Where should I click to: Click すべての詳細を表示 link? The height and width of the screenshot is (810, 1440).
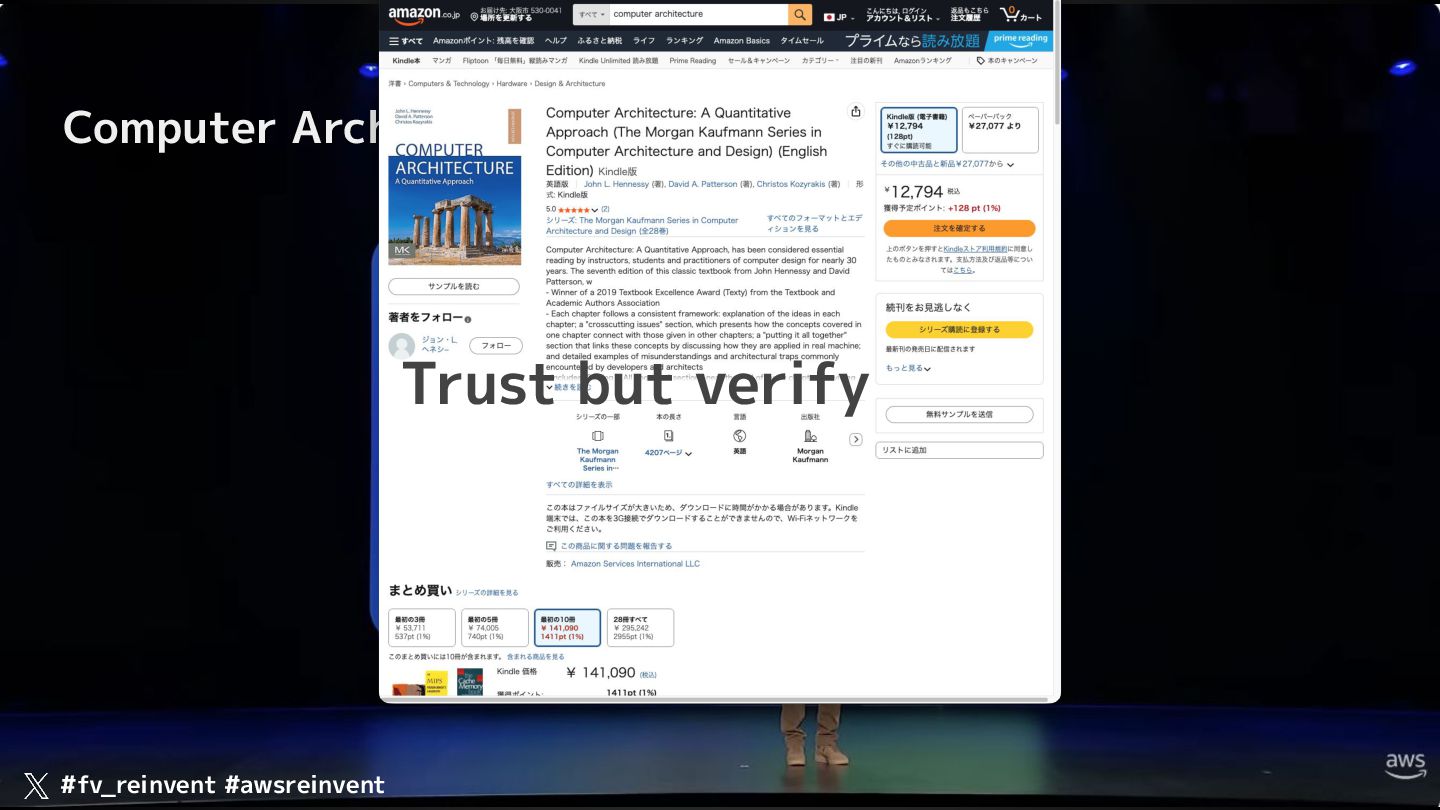click(x=579, y=485)
